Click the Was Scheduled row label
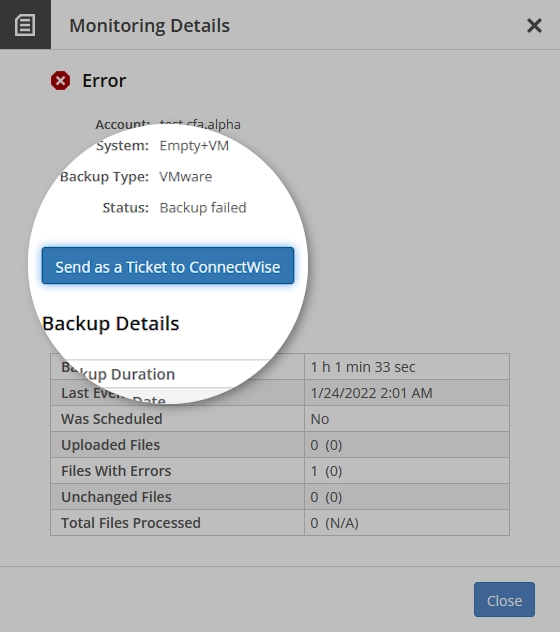The height and width of the screenshot is (632, 560). 112,419
